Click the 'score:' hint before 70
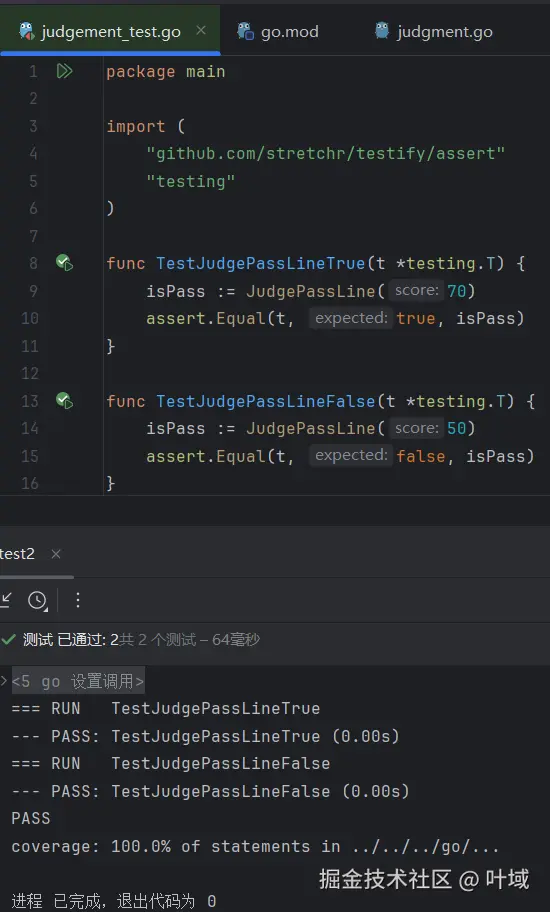Image resolution: width=550 pixels, height=912 pixels. [x=417, y=290]
